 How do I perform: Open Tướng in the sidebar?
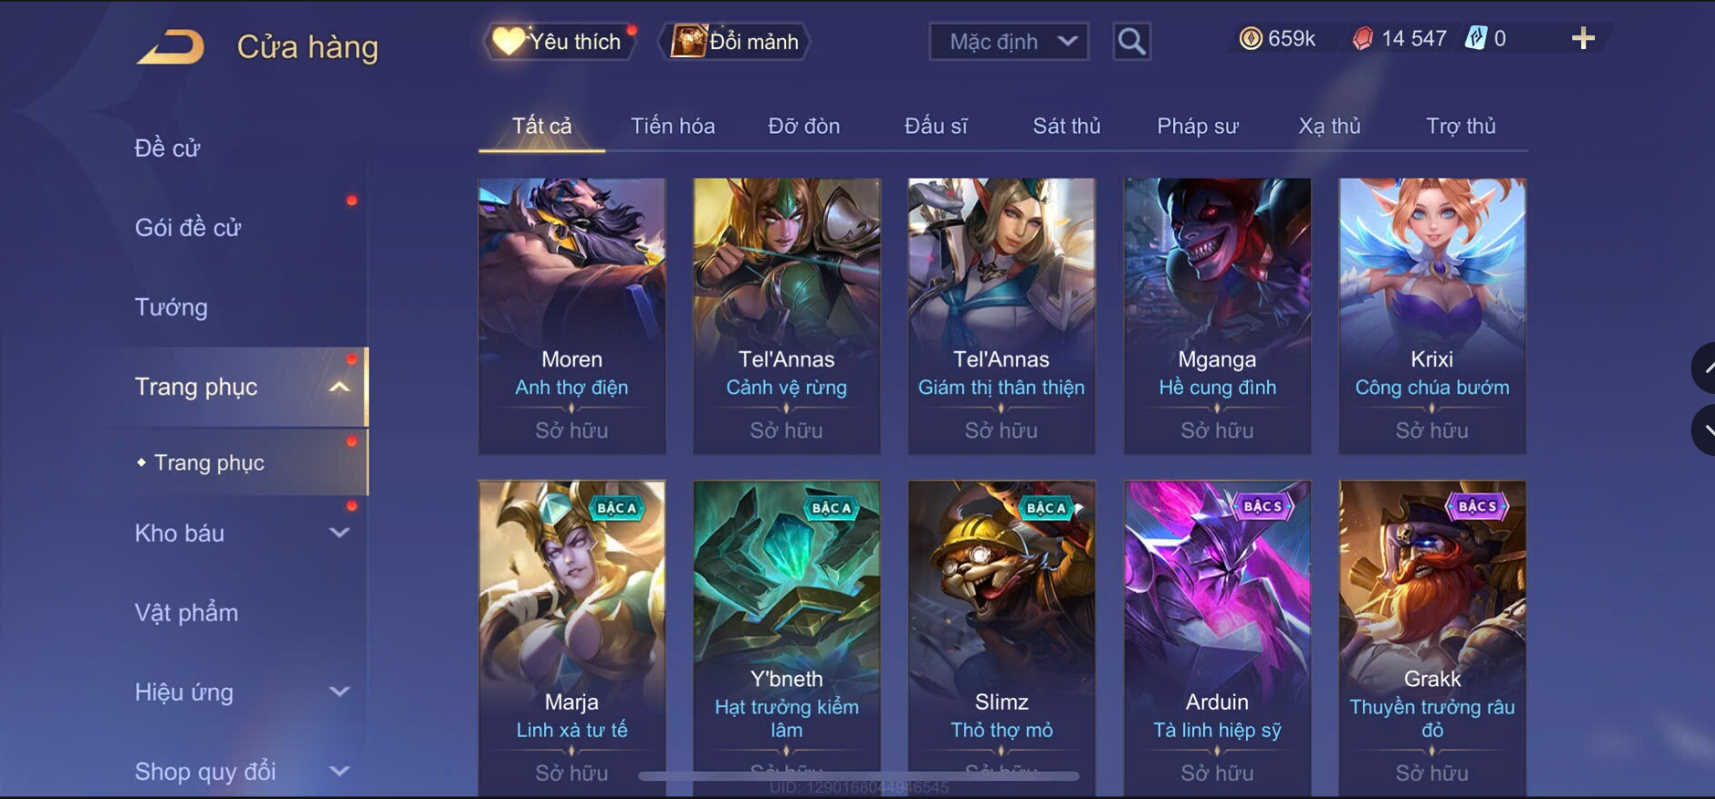pyautogui.click(x=171, y=307)
